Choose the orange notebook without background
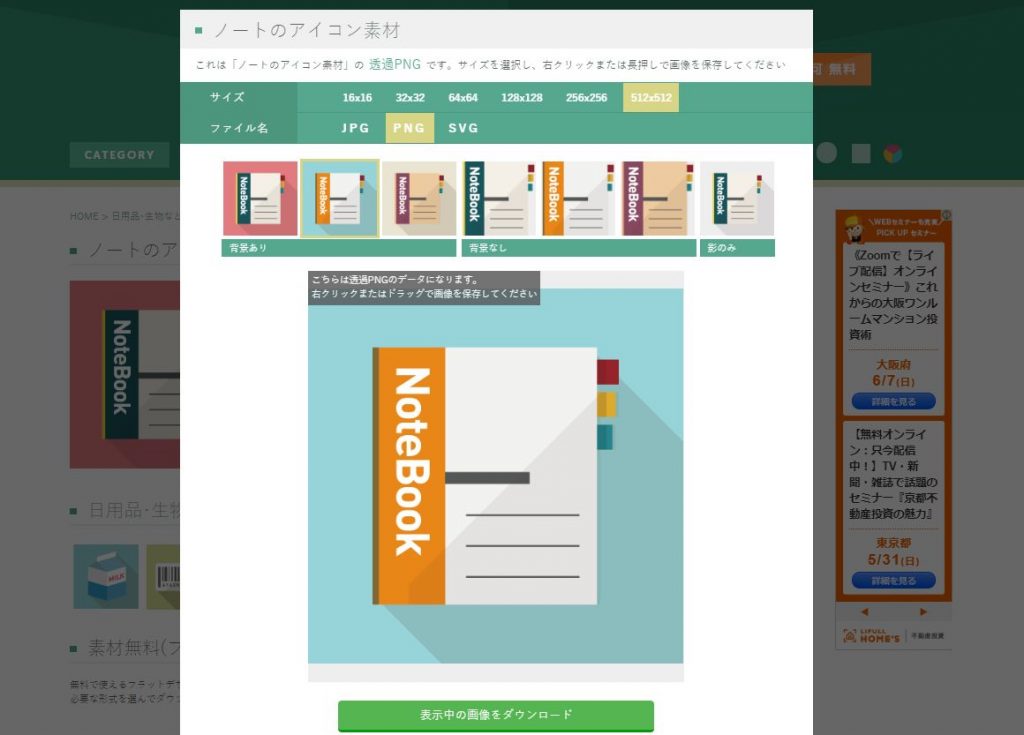The width and height of the screenshot is (1024, 735). tap(577, 198)
